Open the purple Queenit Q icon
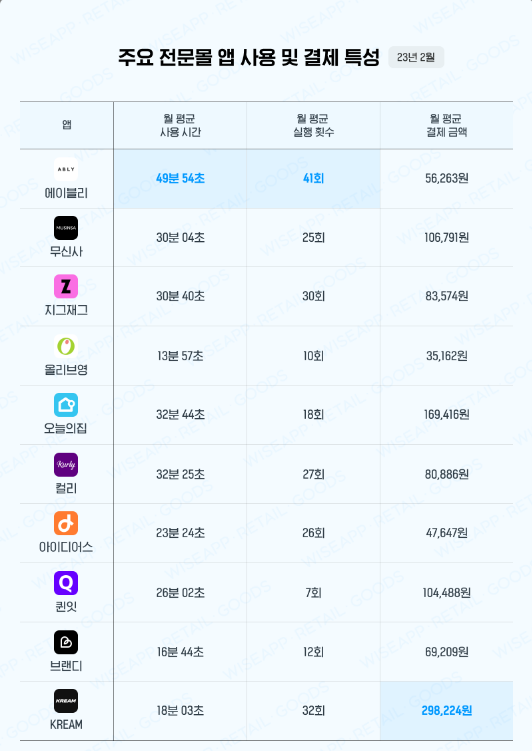 click(x=66, y=583)
